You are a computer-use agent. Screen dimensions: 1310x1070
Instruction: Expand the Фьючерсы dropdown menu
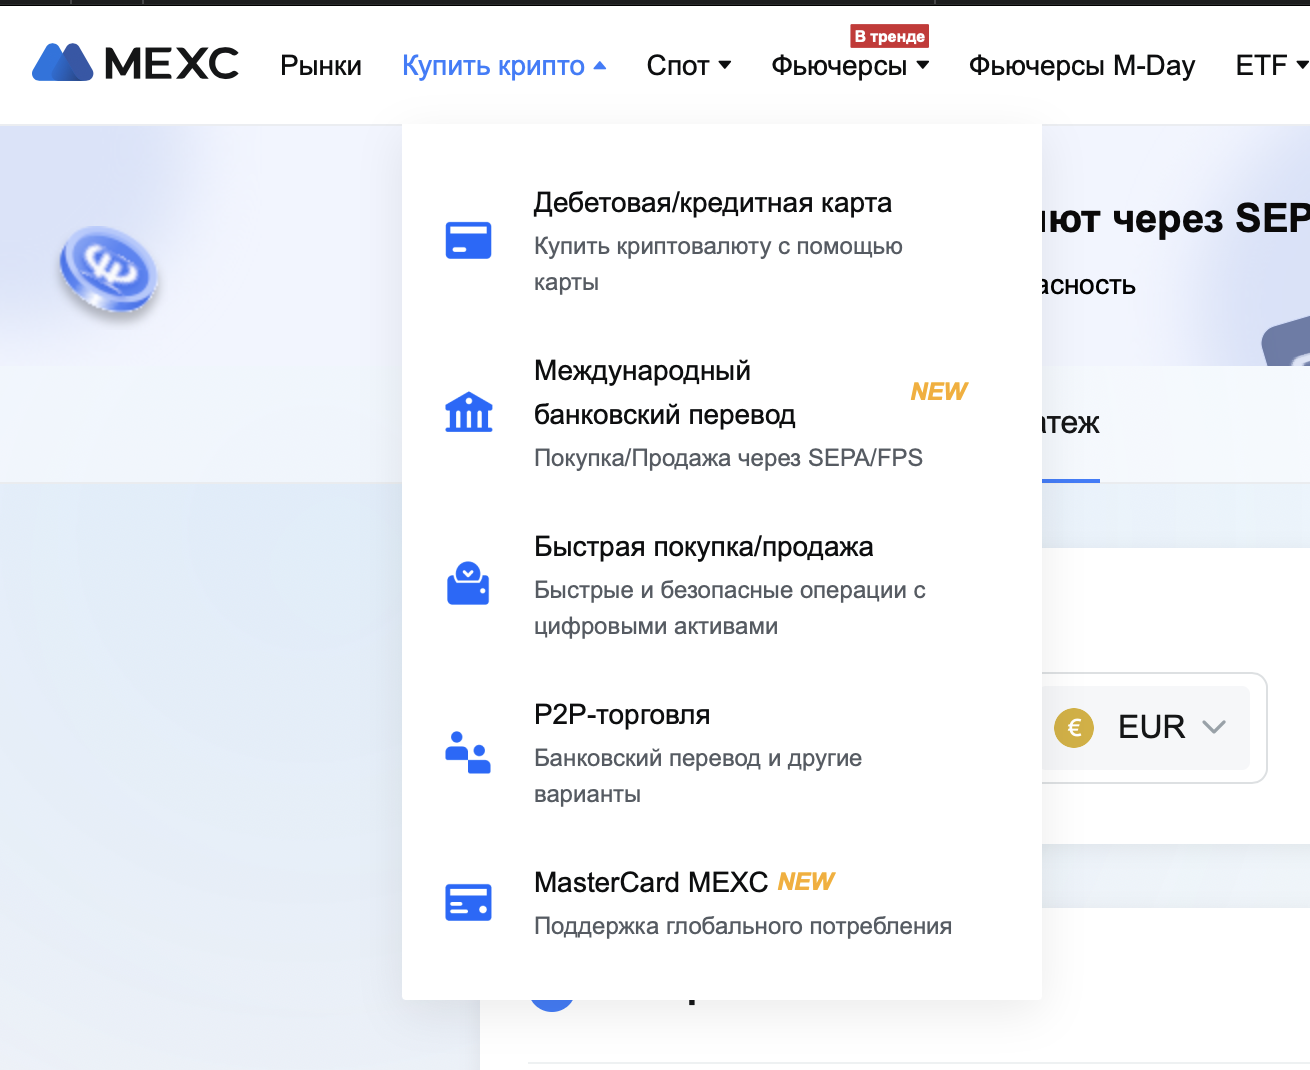pyautogui.click(x=849, y=66)
